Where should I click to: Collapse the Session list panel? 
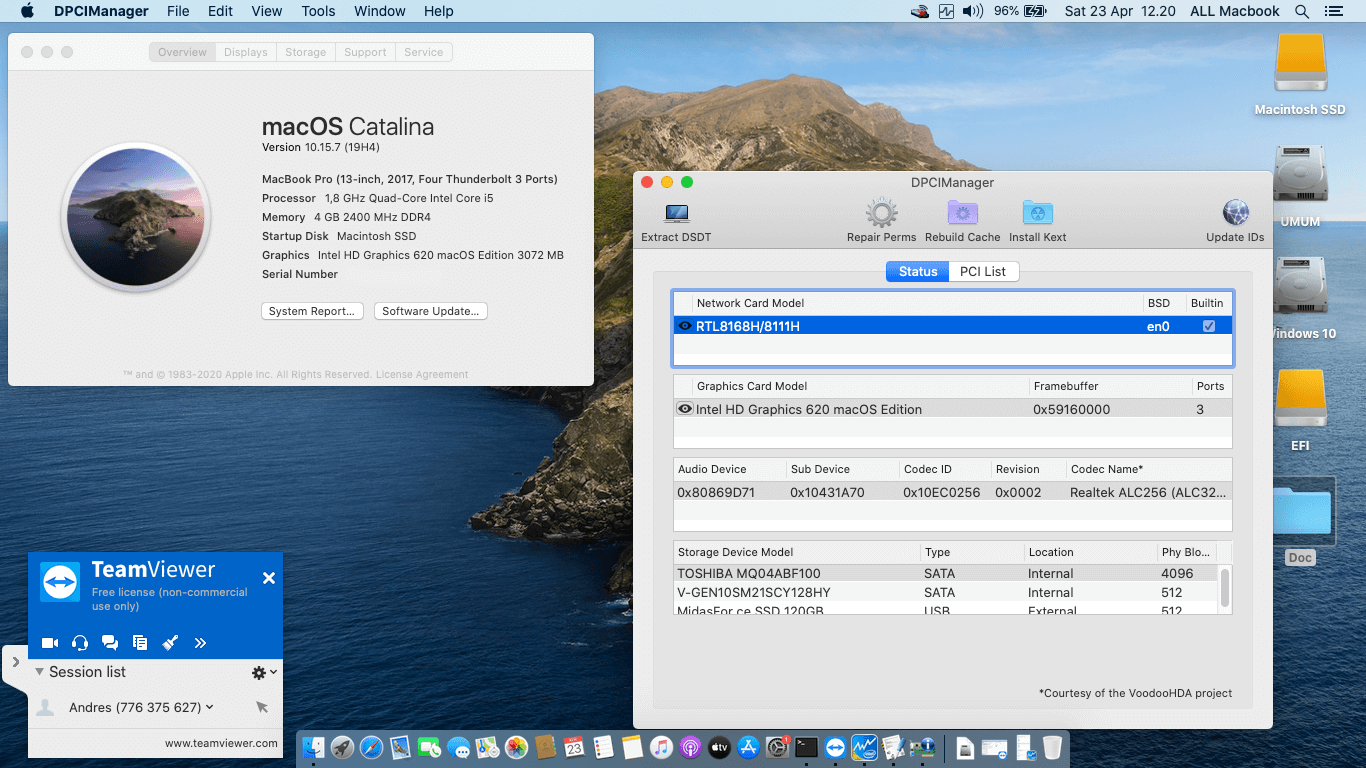point(38,672)
